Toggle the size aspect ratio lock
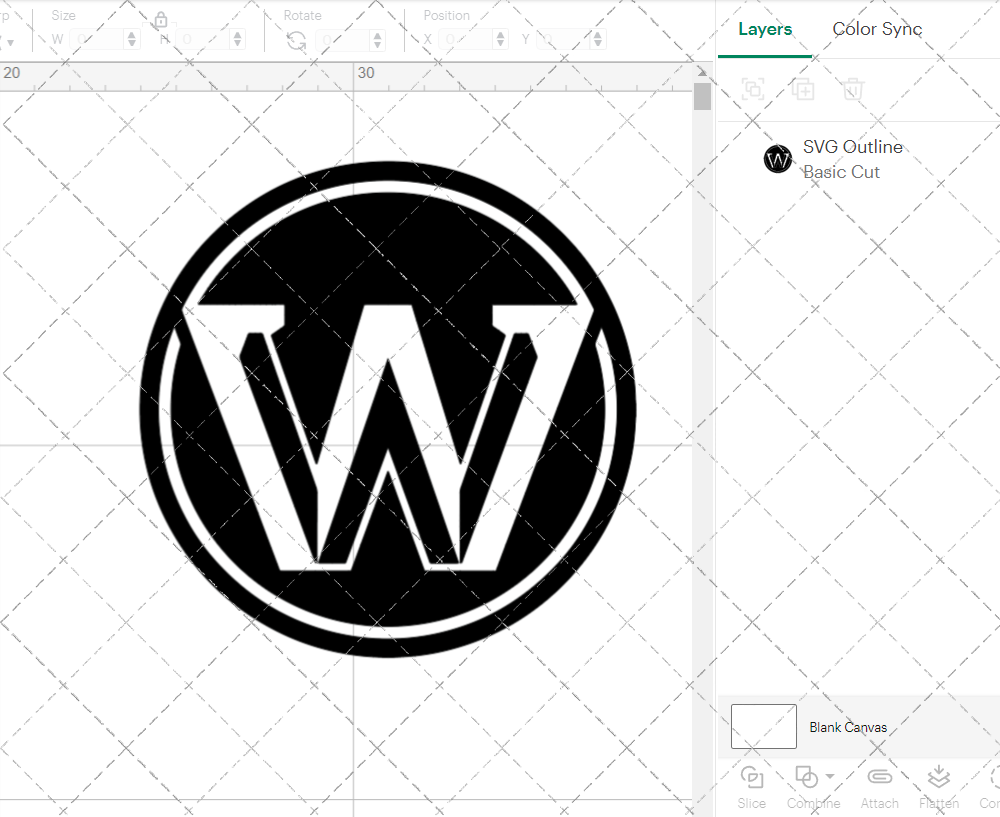 point(161,20)
